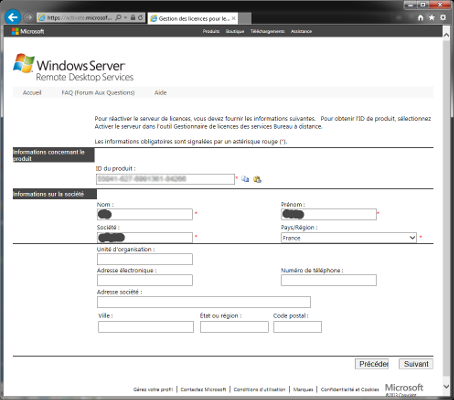The height and width of the screenshot is (400, 454).
Task: Open the Pays/Région dropdown showing France
Action: pyautogui.click(x=349, y=238)
